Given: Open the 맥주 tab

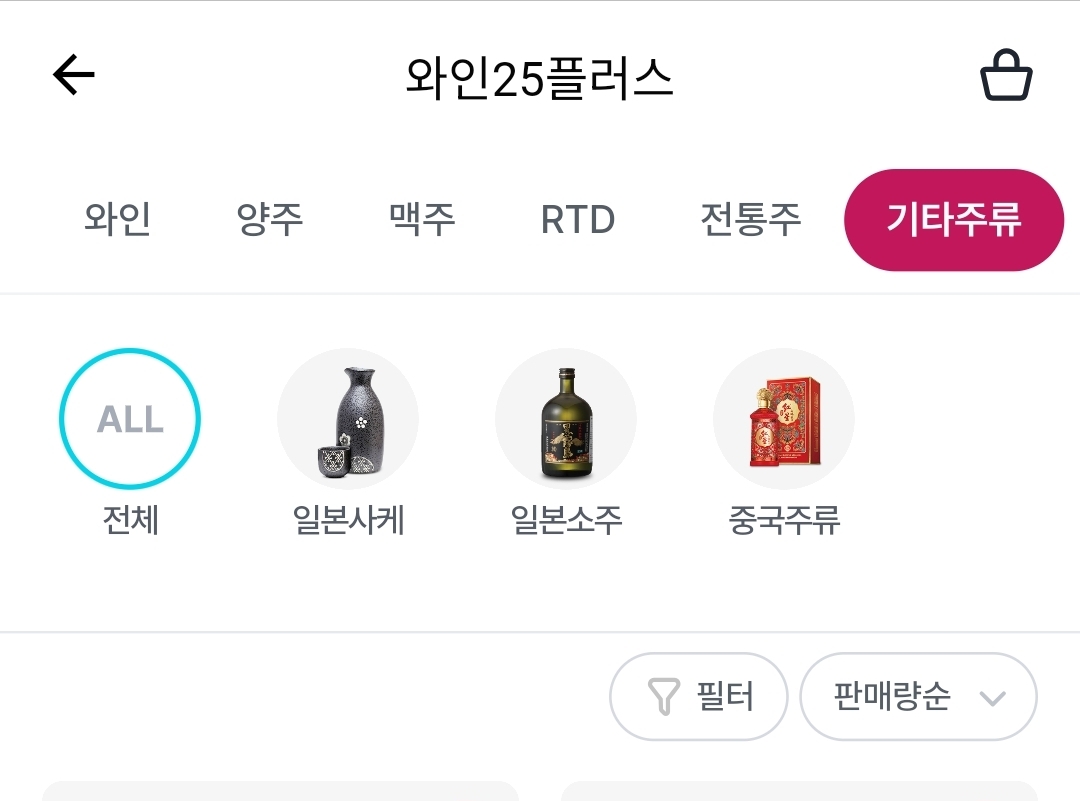Looking at the screenshot, I should click(422, 219).
